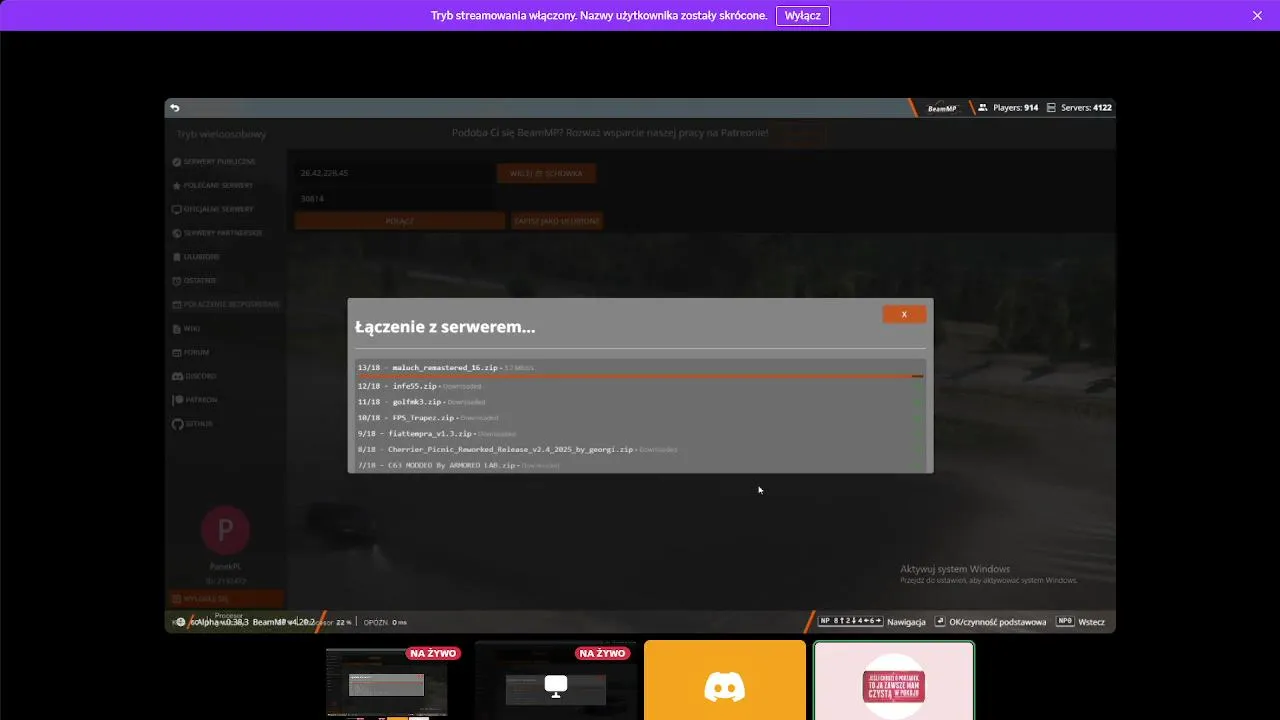The height and width of the screenshot is (720, 1280).
Task: Click the maluch_remastered_16.zip download progress bar
Action: point(640,376)
